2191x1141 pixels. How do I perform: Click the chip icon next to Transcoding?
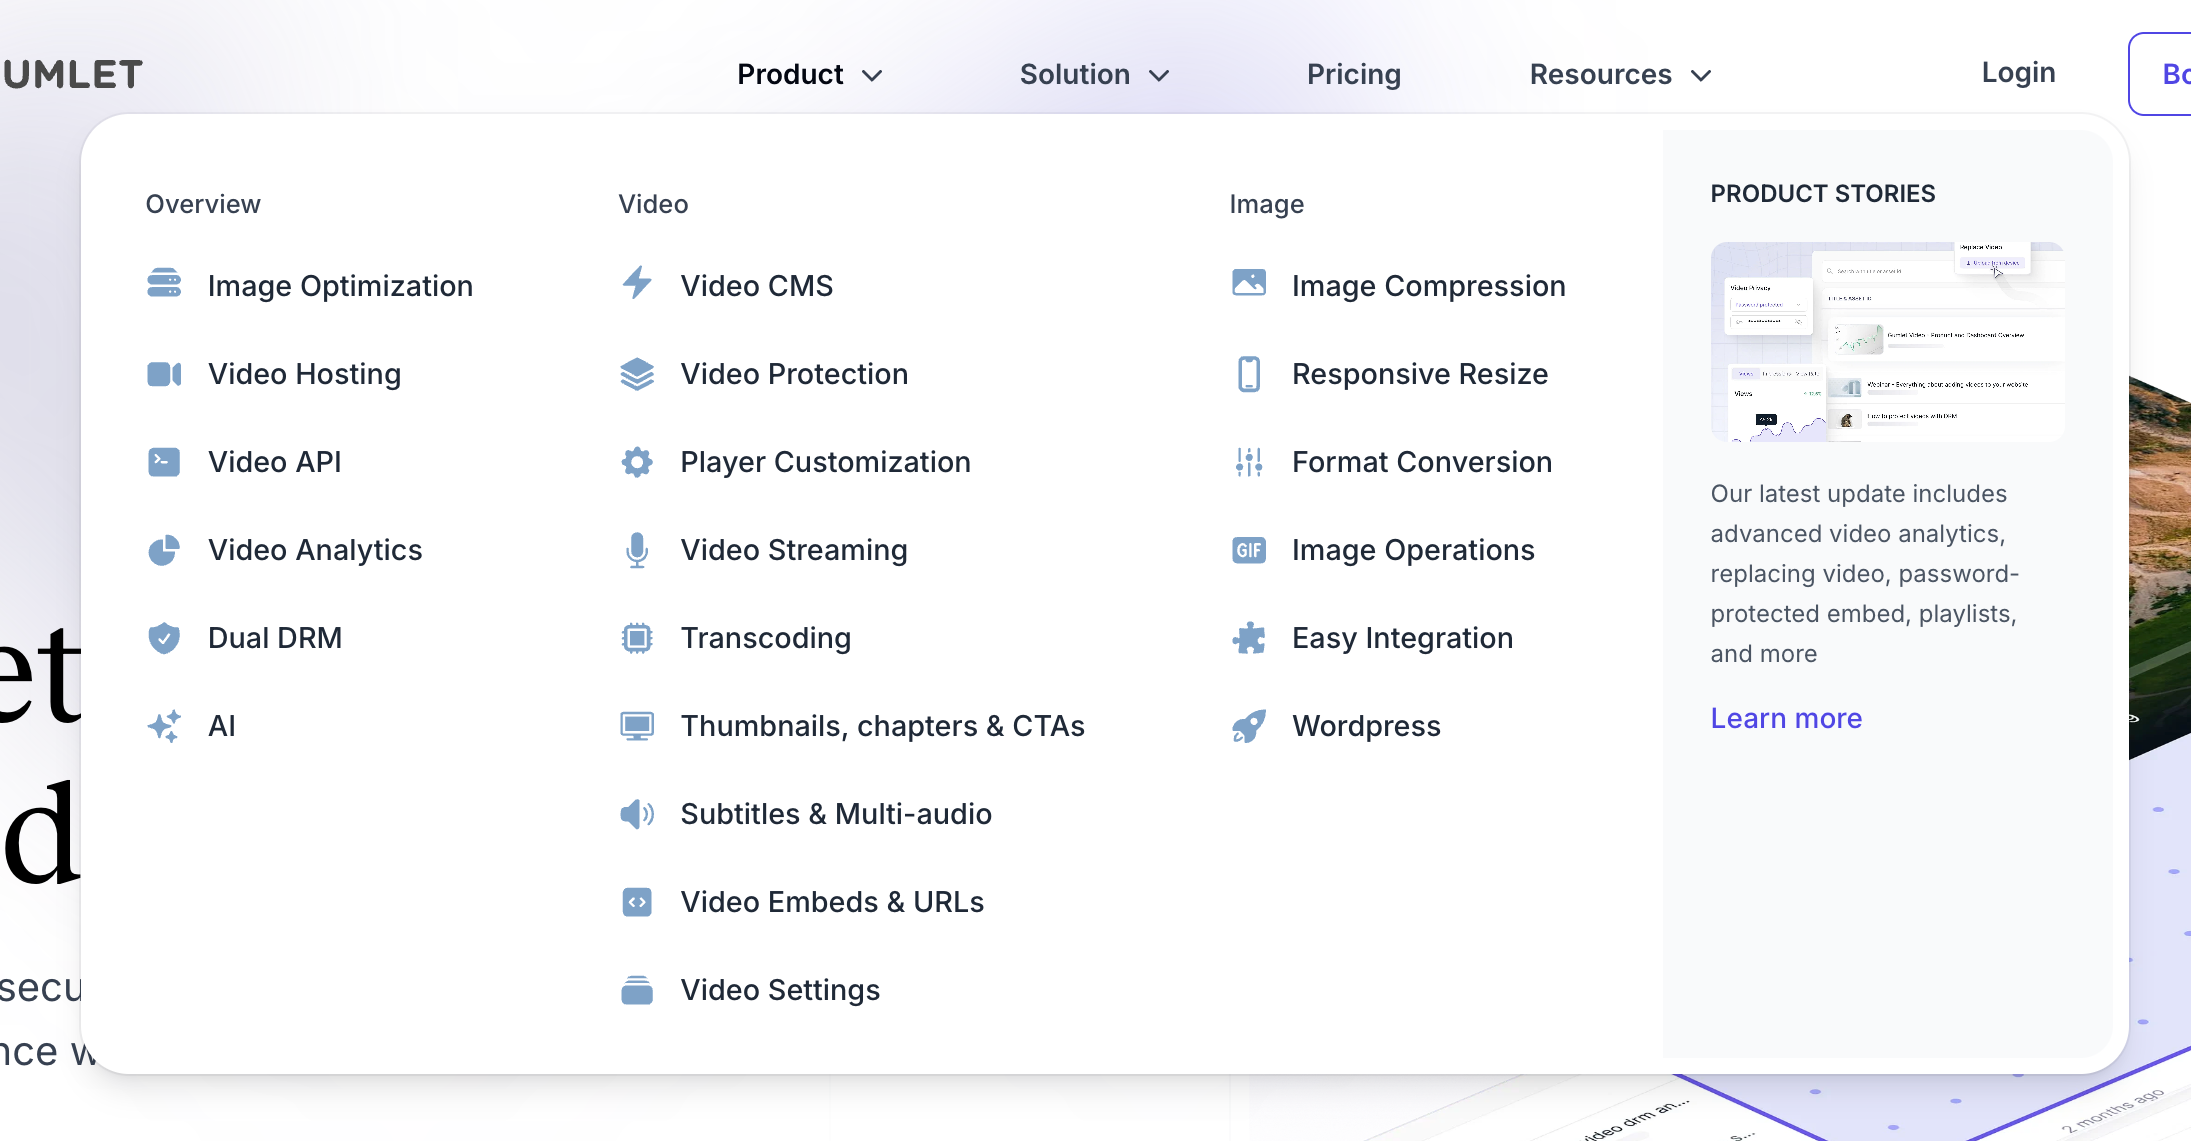637,638
